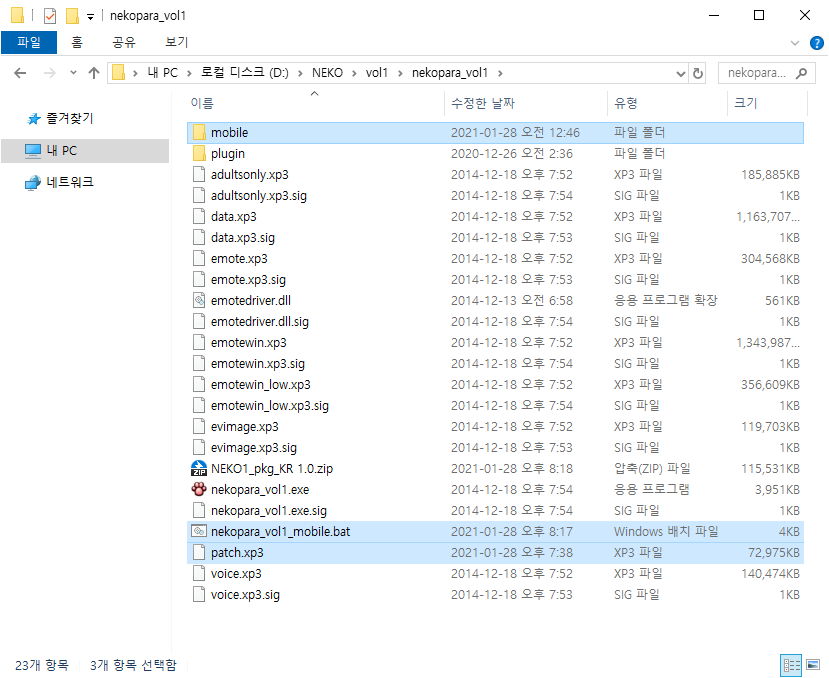
Task: Expand the chevron after nekopara_vol1 breadcrumb
Action: coord(500,73)
